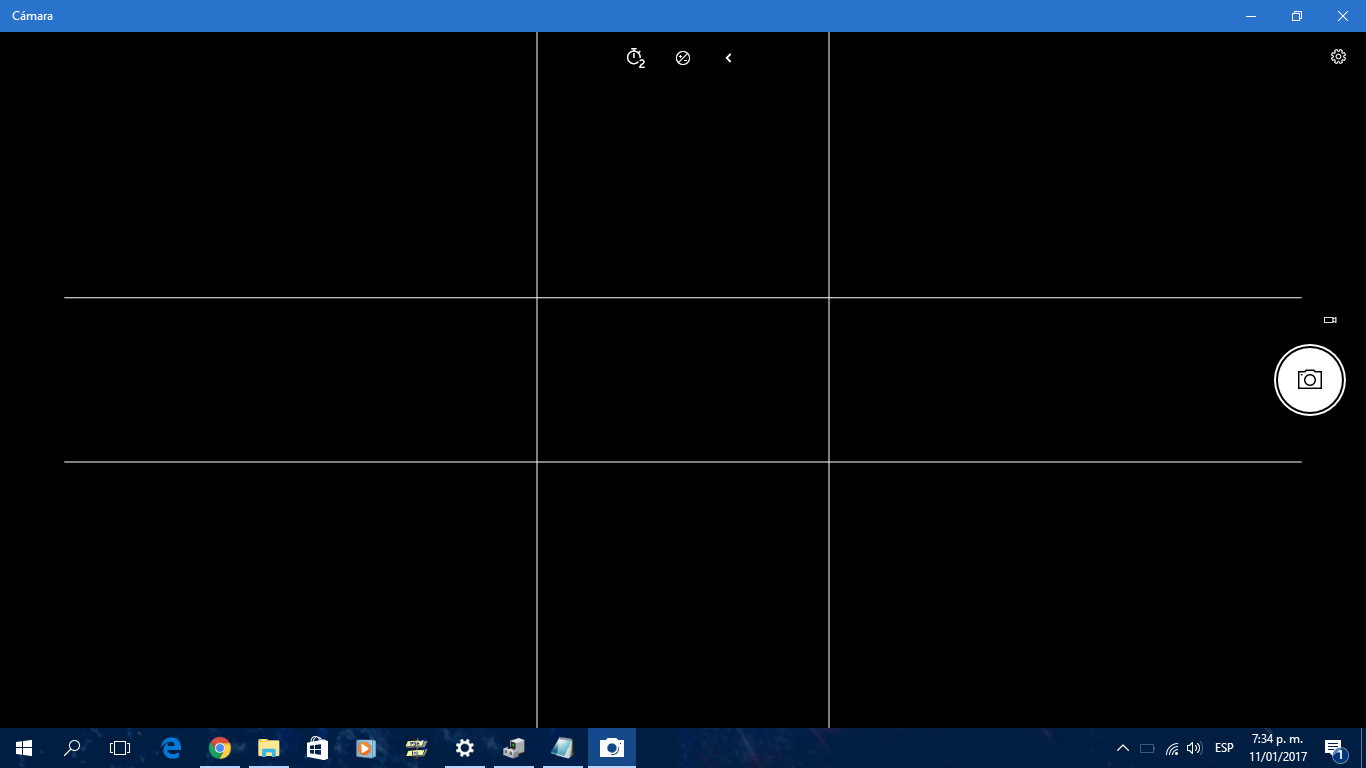Viewport: 1366px width, 768px height.
Task: Open the exposure compensation control
Action: point(683,58)
